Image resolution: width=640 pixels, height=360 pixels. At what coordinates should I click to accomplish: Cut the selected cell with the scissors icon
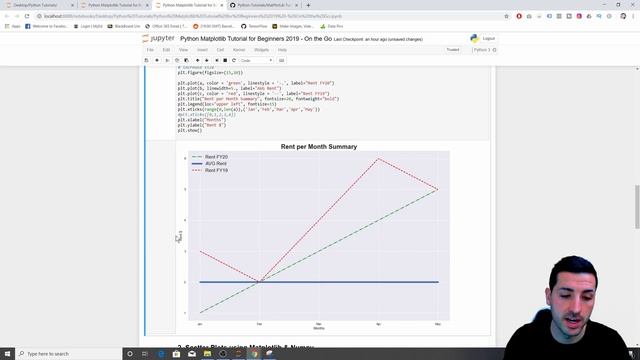coord(167,60)
